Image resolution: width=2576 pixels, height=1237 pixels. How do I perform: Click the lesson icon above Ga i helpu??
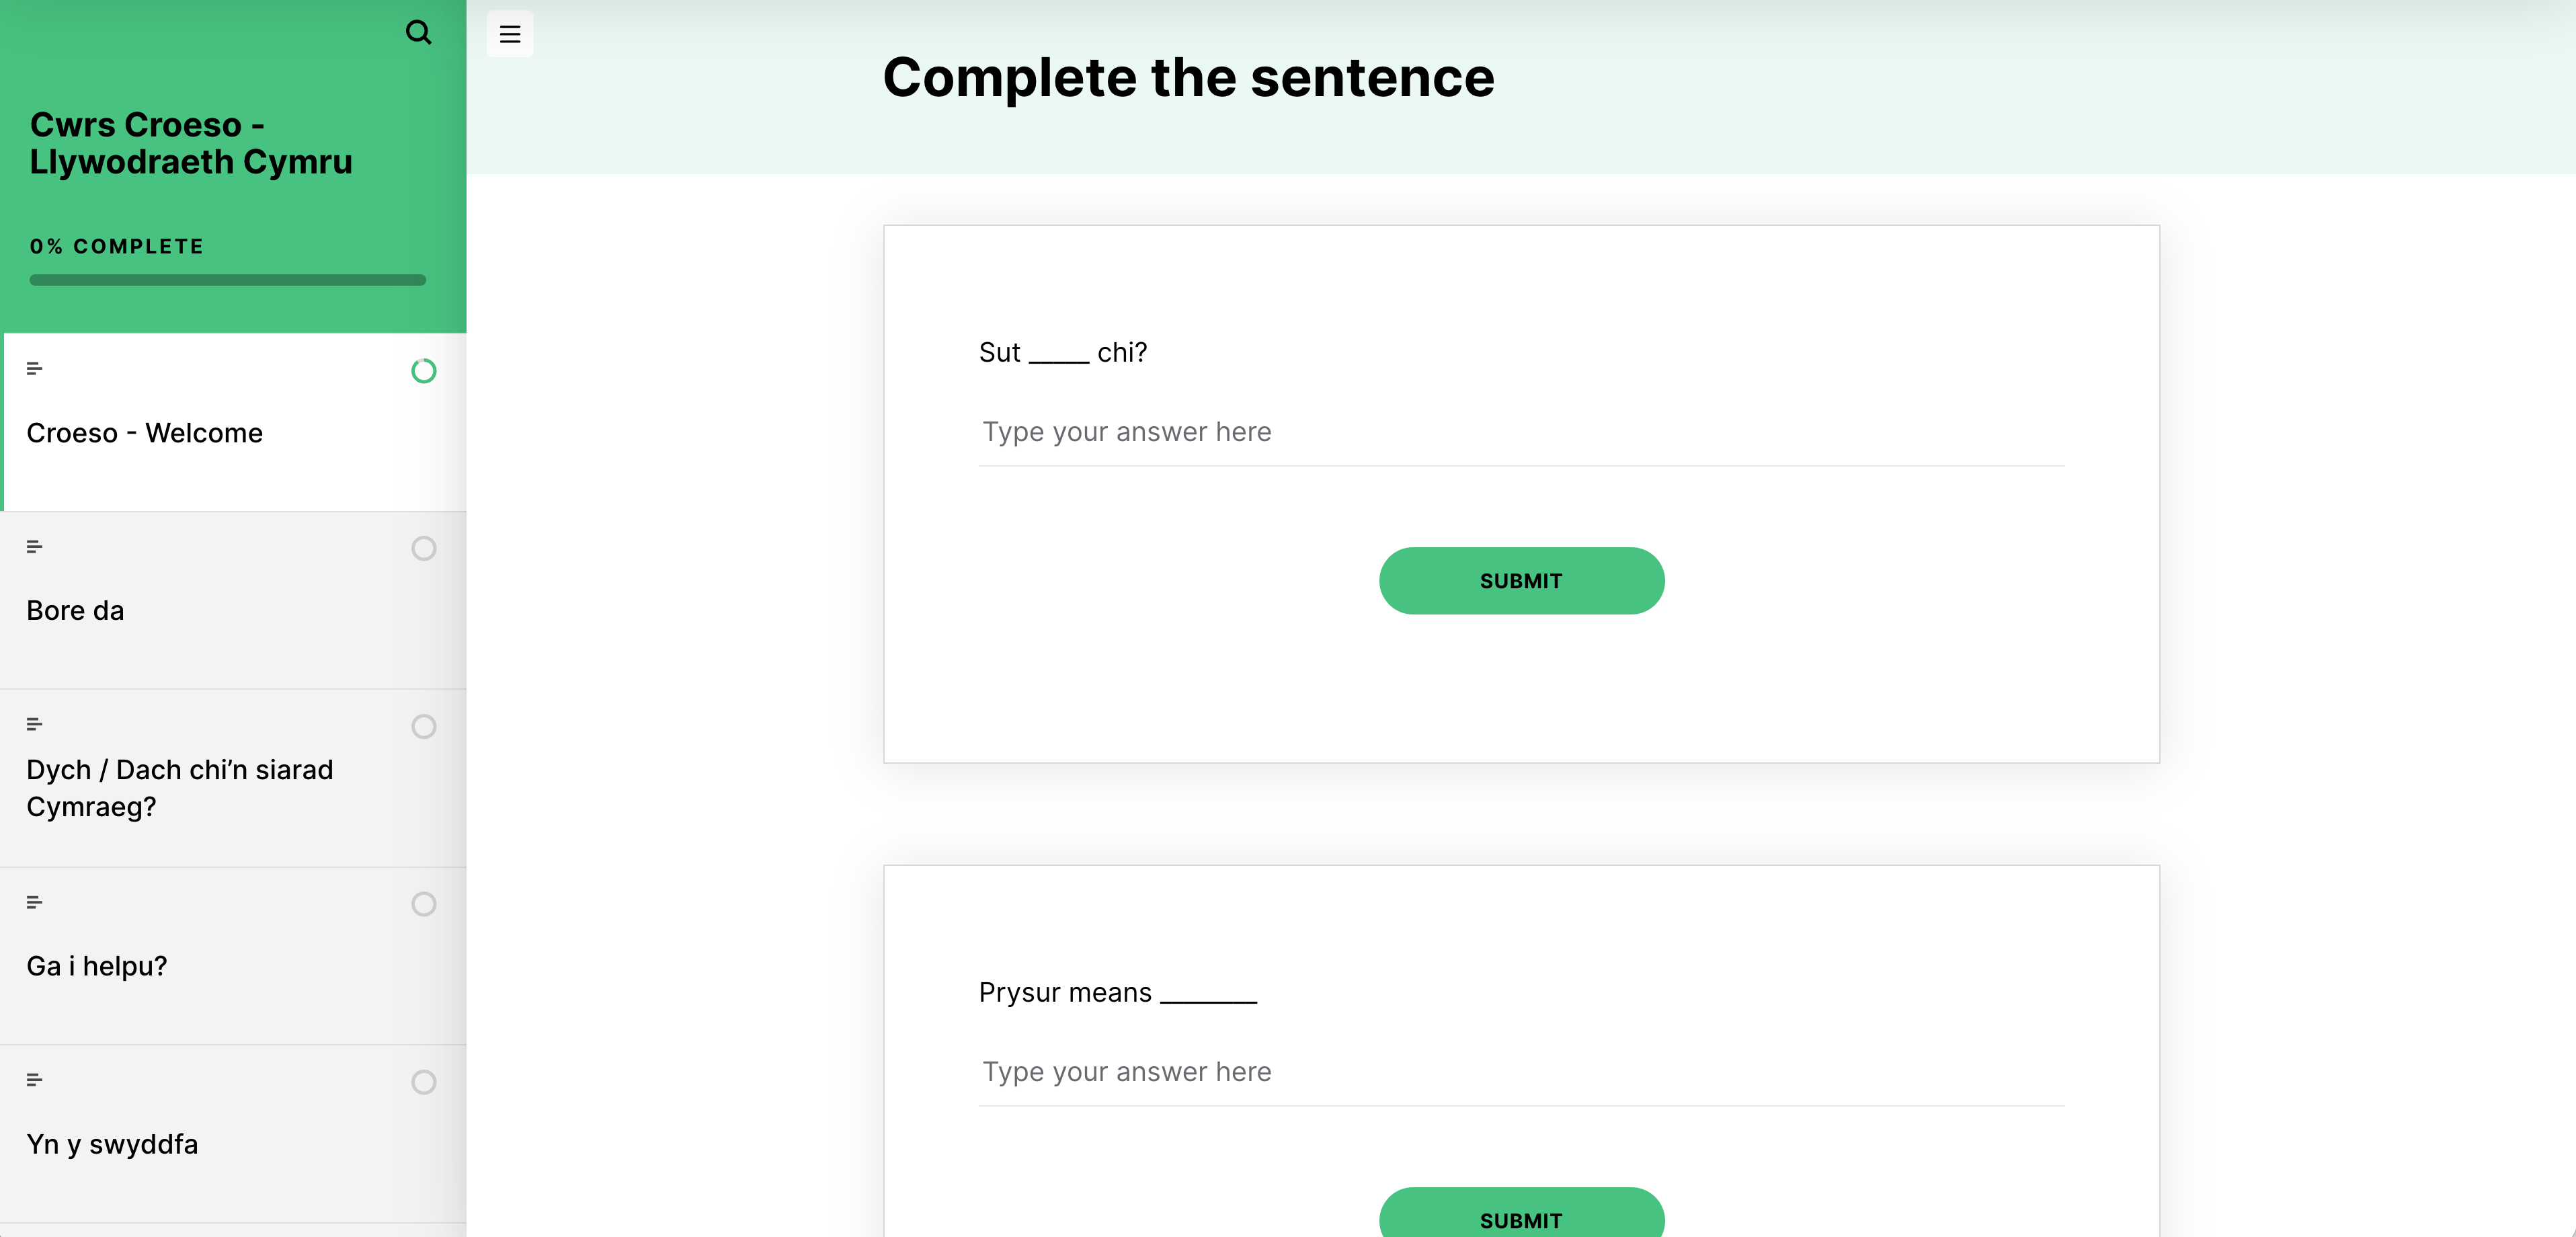pyautogui.click(x=34, y=902)
